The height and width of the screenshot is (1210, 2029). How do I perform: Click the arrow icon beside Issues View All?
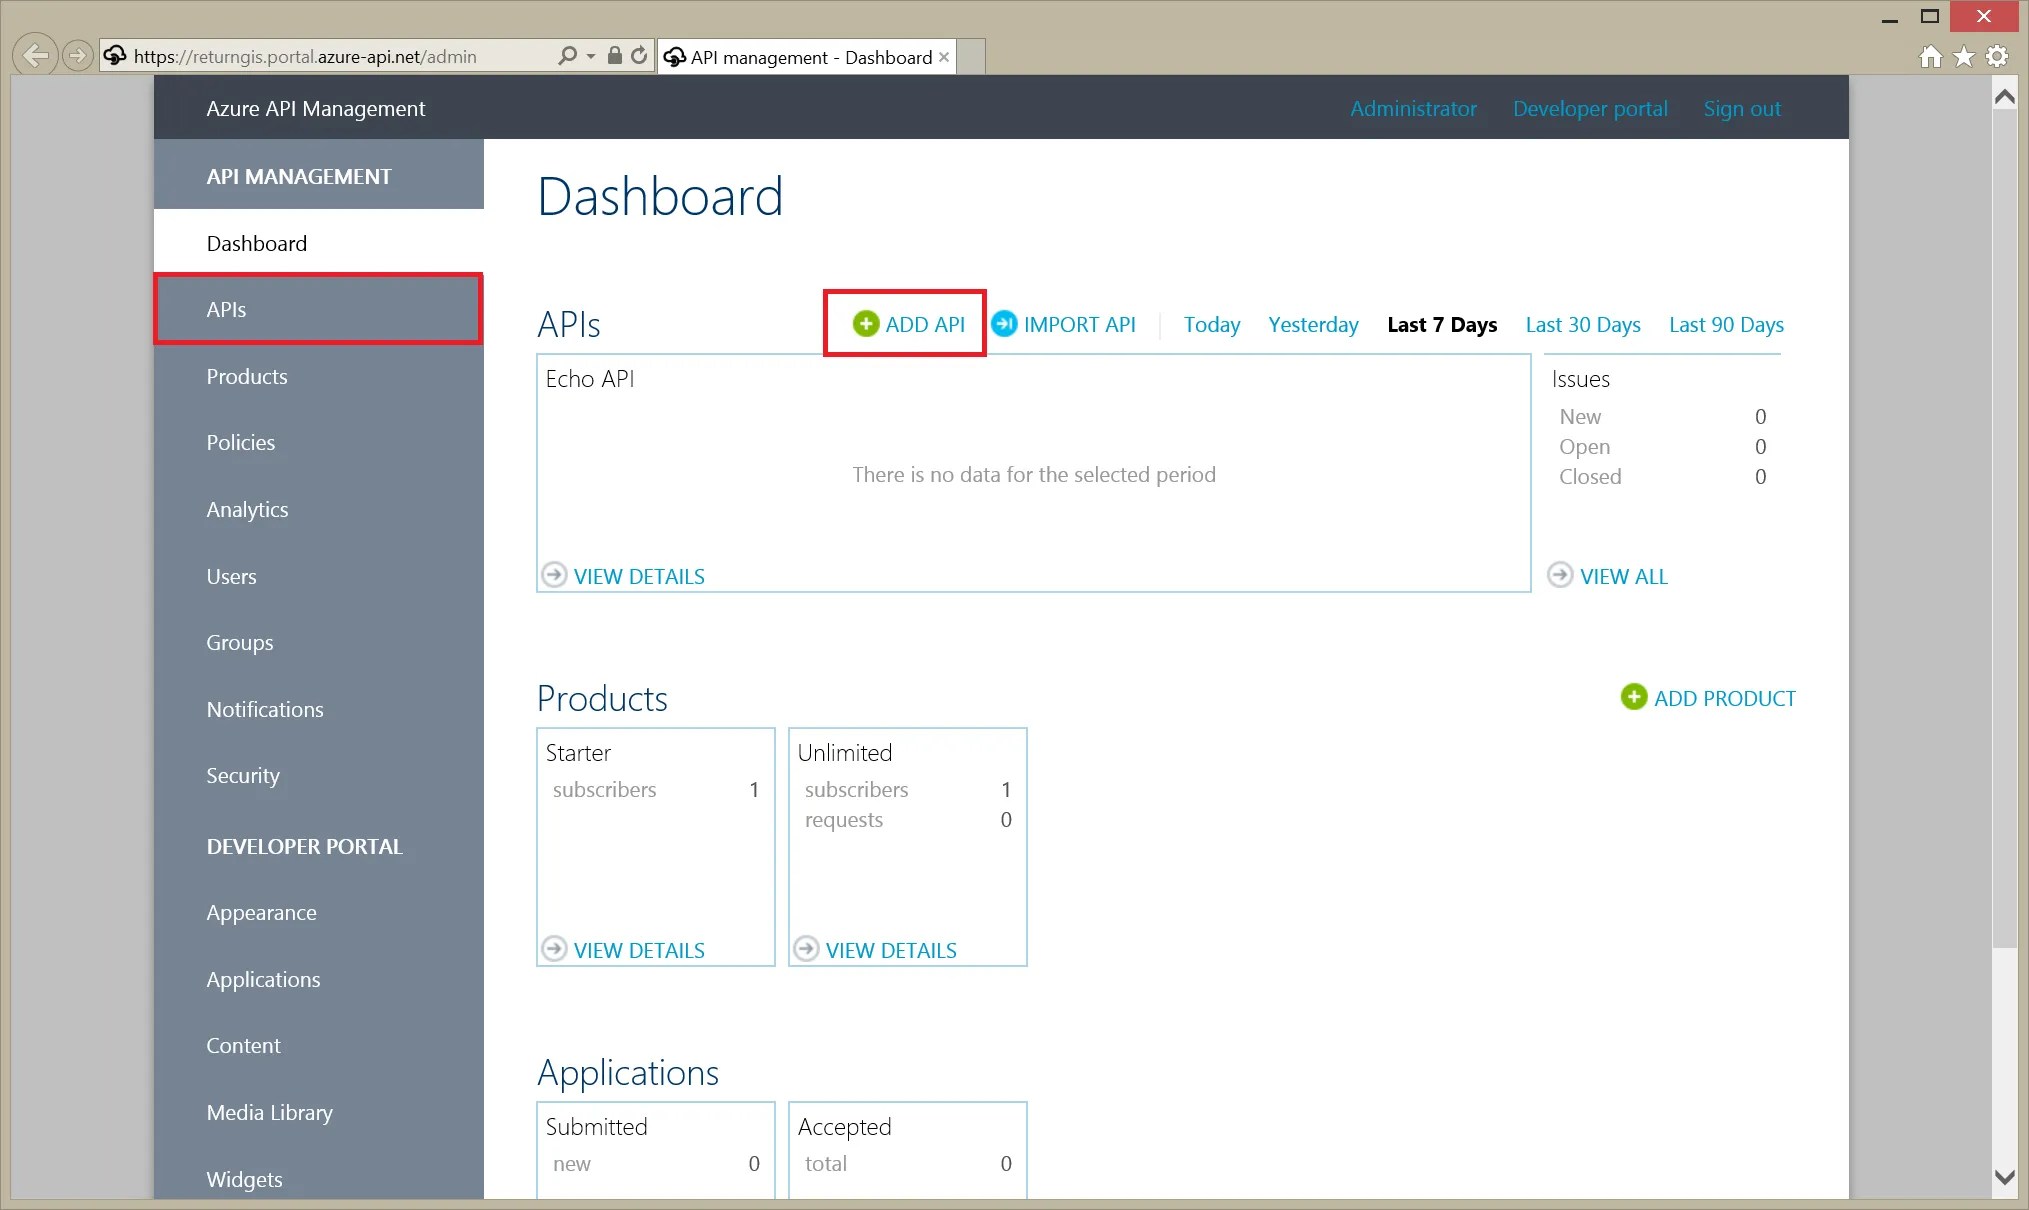pyautogui.click(x=1560, y=575)
